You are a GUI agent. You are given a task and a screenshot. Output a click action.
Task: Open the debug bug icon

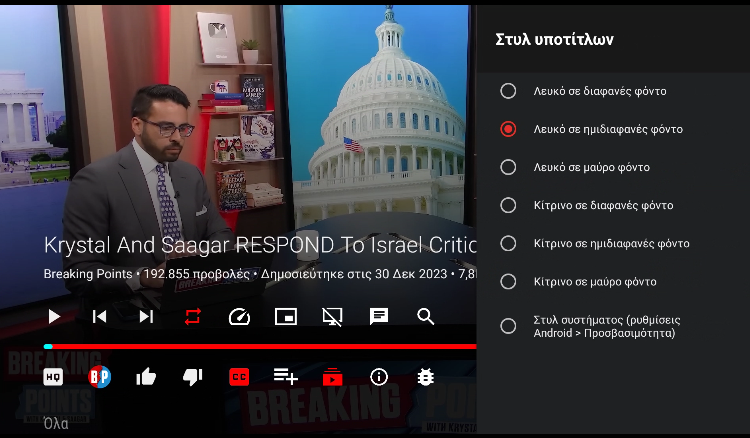pyautogui.click(x=425, y=377)
